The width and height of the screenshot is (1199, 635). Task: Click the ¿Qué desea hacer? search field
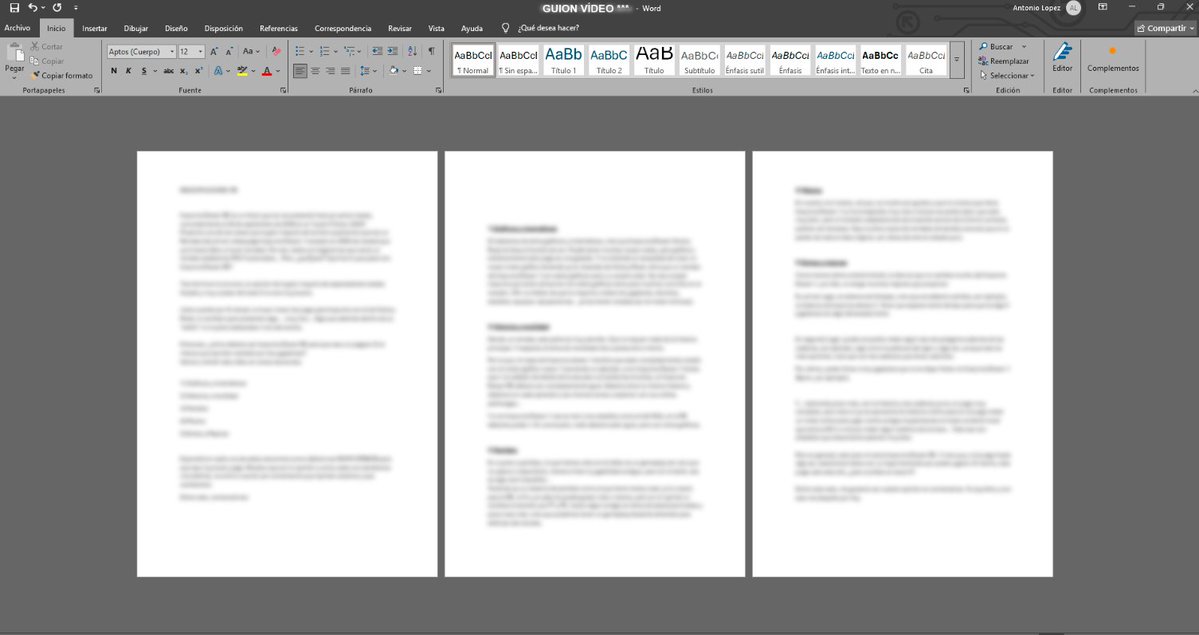coord(548,28)
